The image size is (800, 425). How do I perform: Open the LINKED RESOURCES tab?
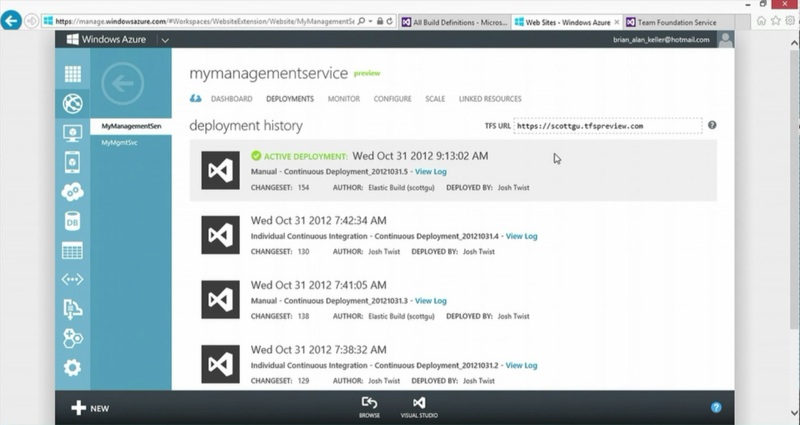click(x=490, y=98)
